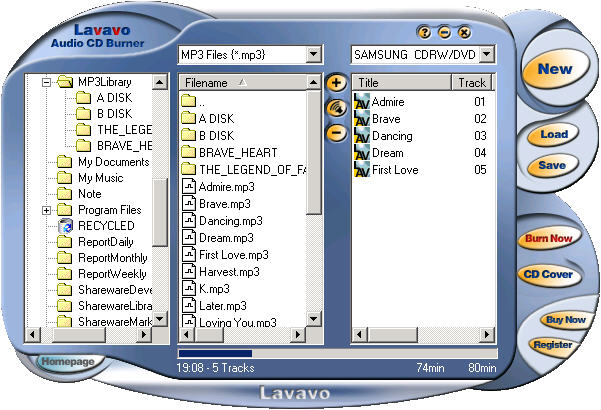
Task: Select ReportMonthly in the folder tree
Action: 113,258
